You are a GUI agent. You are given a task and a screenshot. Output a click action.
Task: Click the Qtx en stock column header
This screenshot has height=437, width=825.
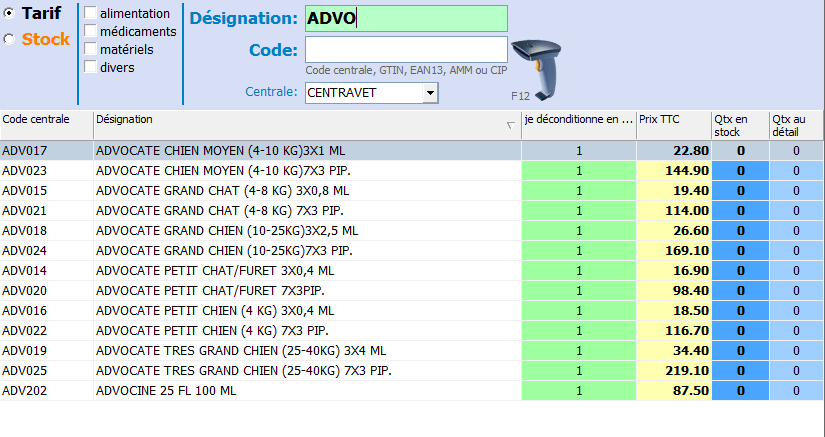point(741,125)
